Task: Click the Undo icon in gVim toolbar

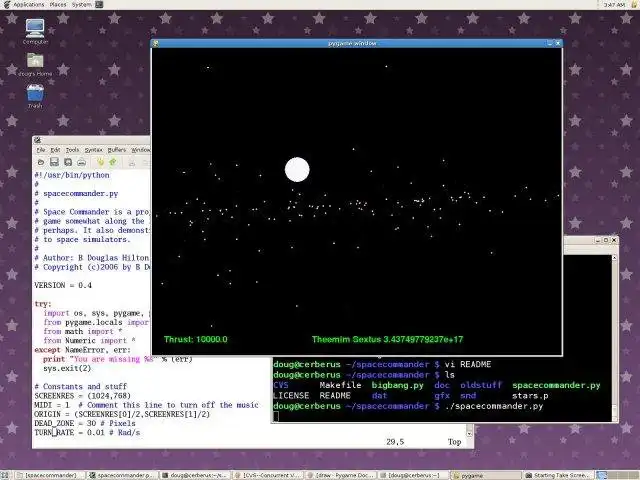Action: 100,162
